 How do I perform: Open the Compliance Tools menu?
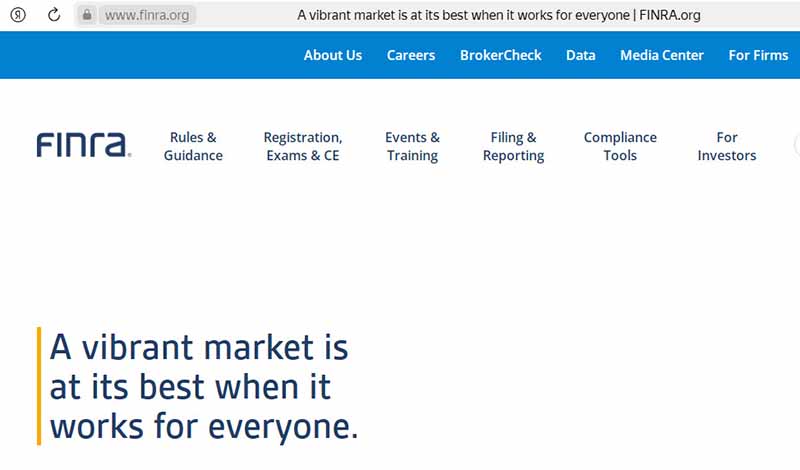[x=620, y=146]
